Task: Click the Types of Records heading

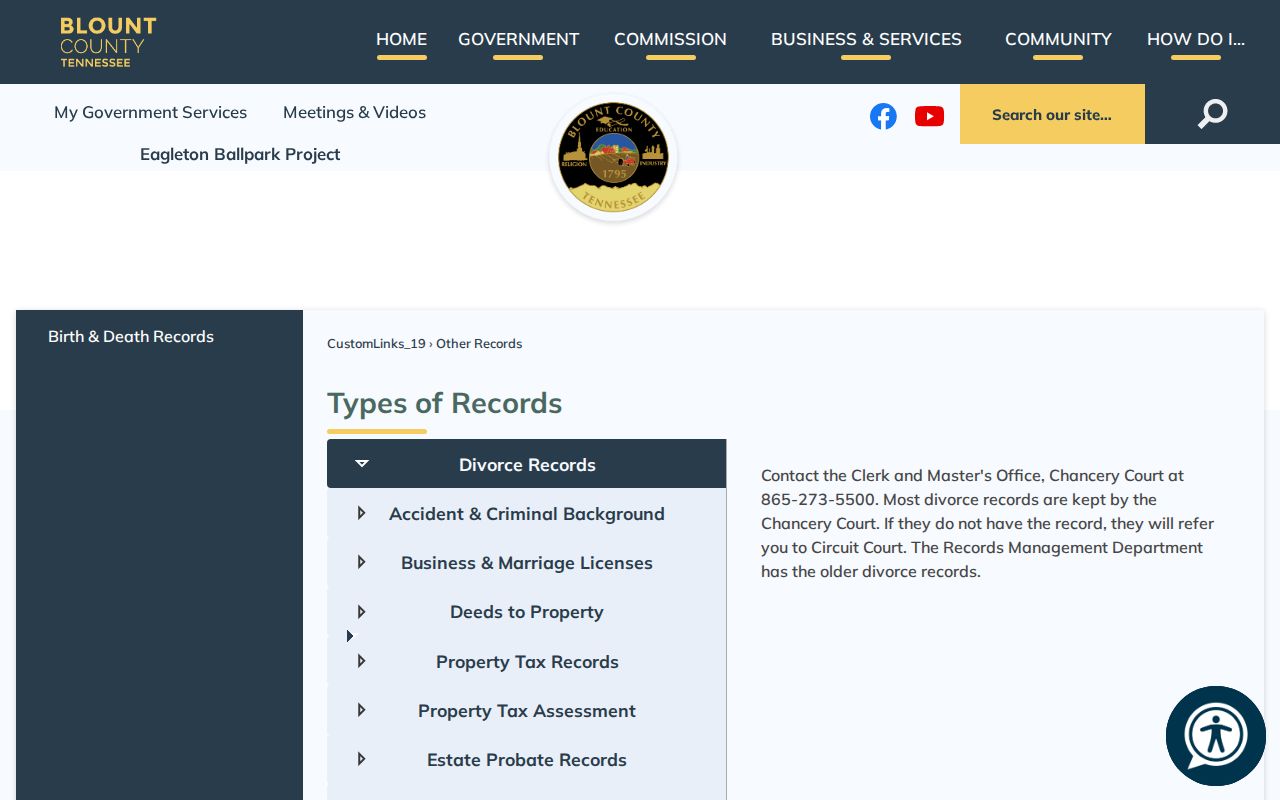Action: [444, 403]
